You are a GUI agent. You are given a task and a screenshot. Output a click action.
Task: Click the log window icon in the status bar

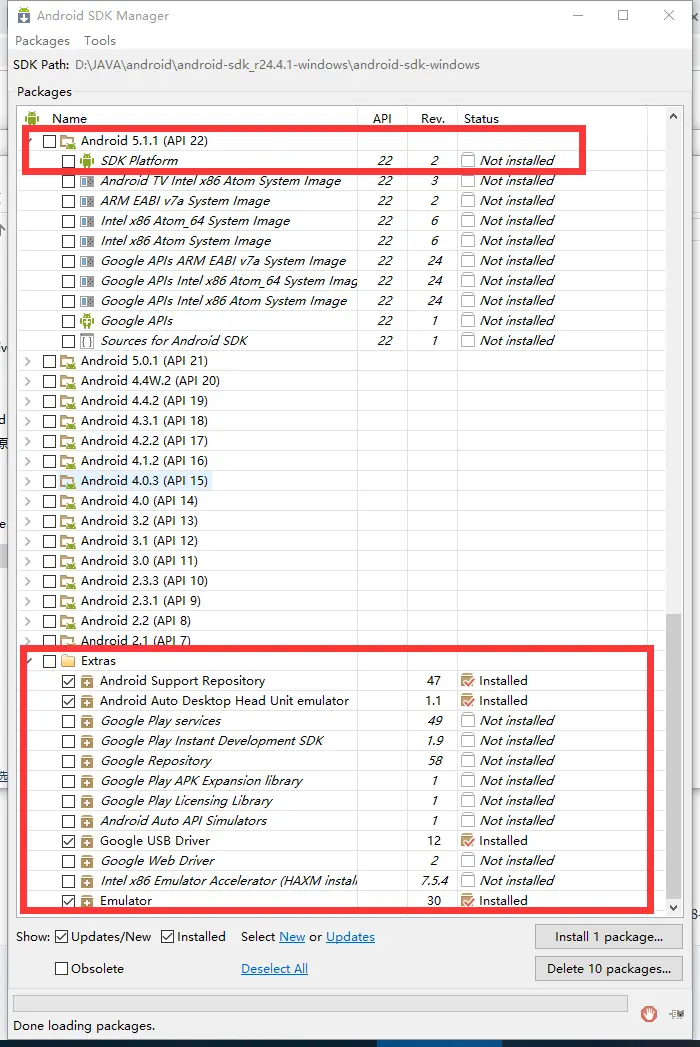click(x=676, y=1014)
